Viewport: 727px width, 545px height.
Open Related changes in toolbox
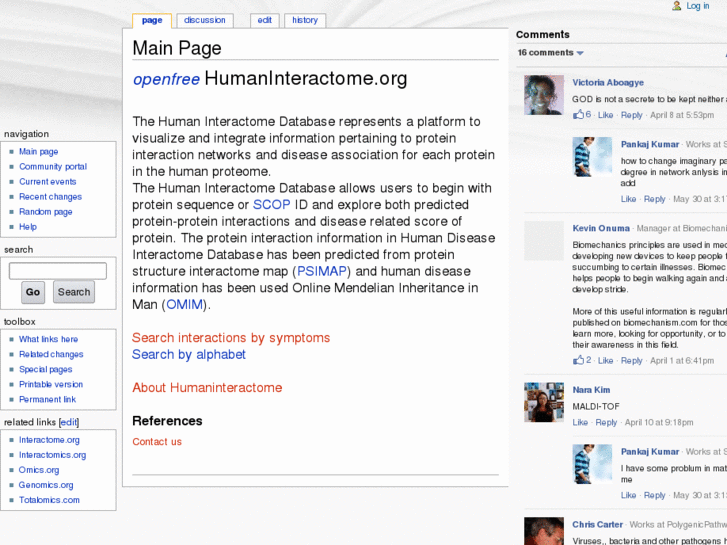[x=51, y=354]
